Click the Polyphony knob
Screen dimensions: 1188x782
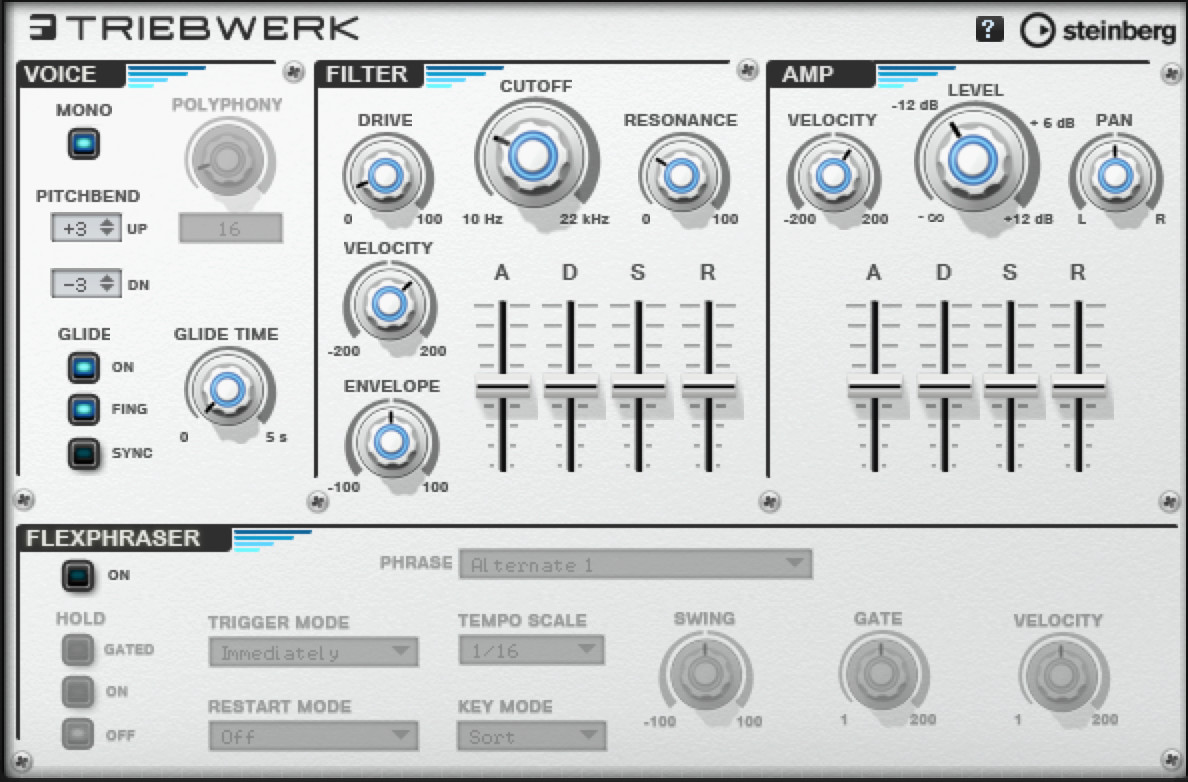[x=227, y=159]
